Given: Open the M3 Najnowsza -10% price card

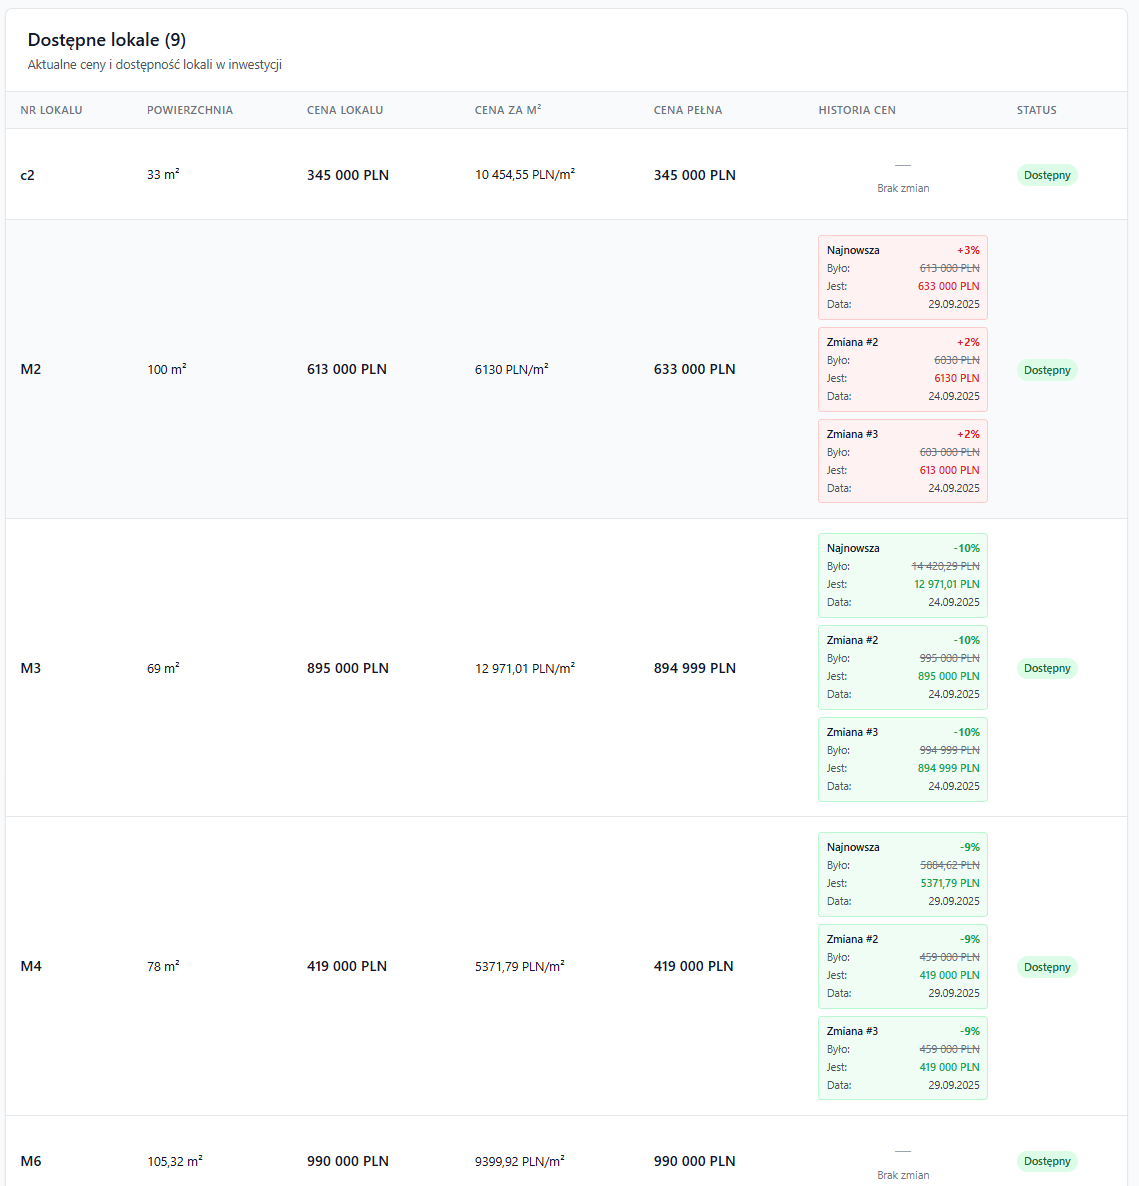Looking at the screenshot, I should pyautogui.click(x=902, y=575).
